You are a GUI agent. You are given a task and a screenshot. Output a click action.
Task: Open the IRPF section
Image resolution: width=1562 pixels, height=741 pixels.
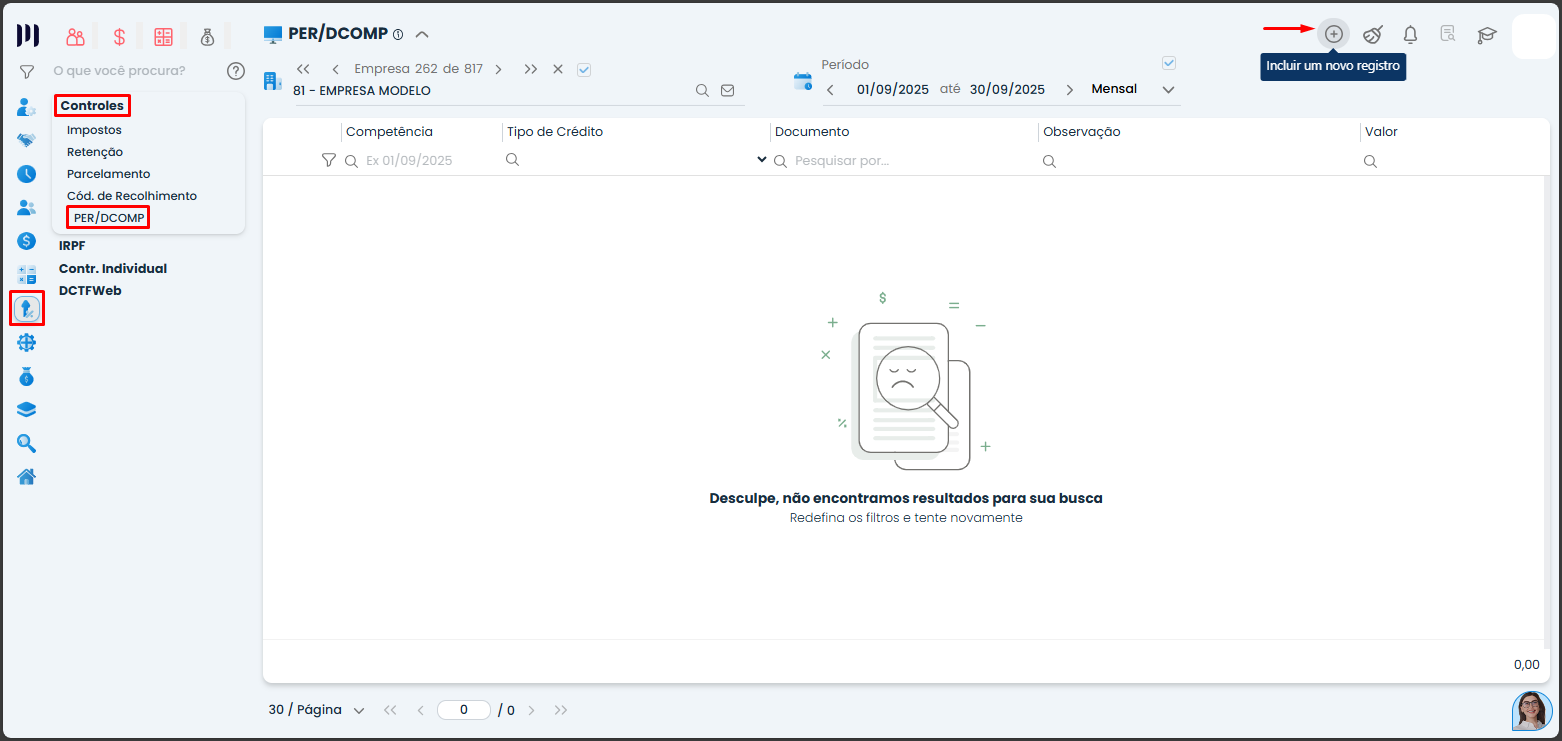coord(72,246)
